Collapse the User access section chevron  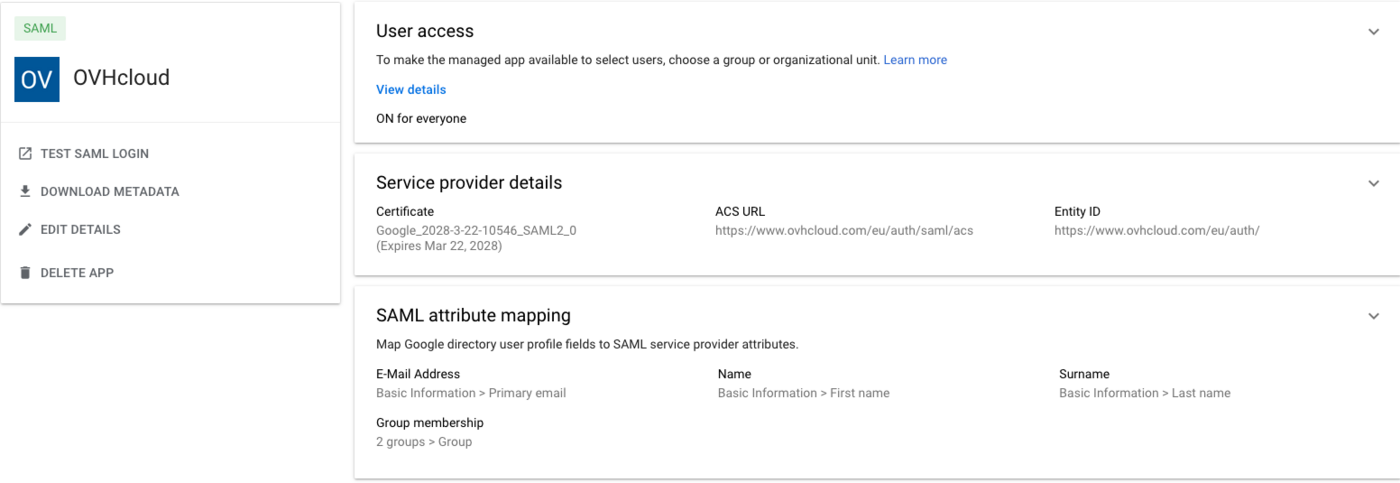(x=1373, y=32)
